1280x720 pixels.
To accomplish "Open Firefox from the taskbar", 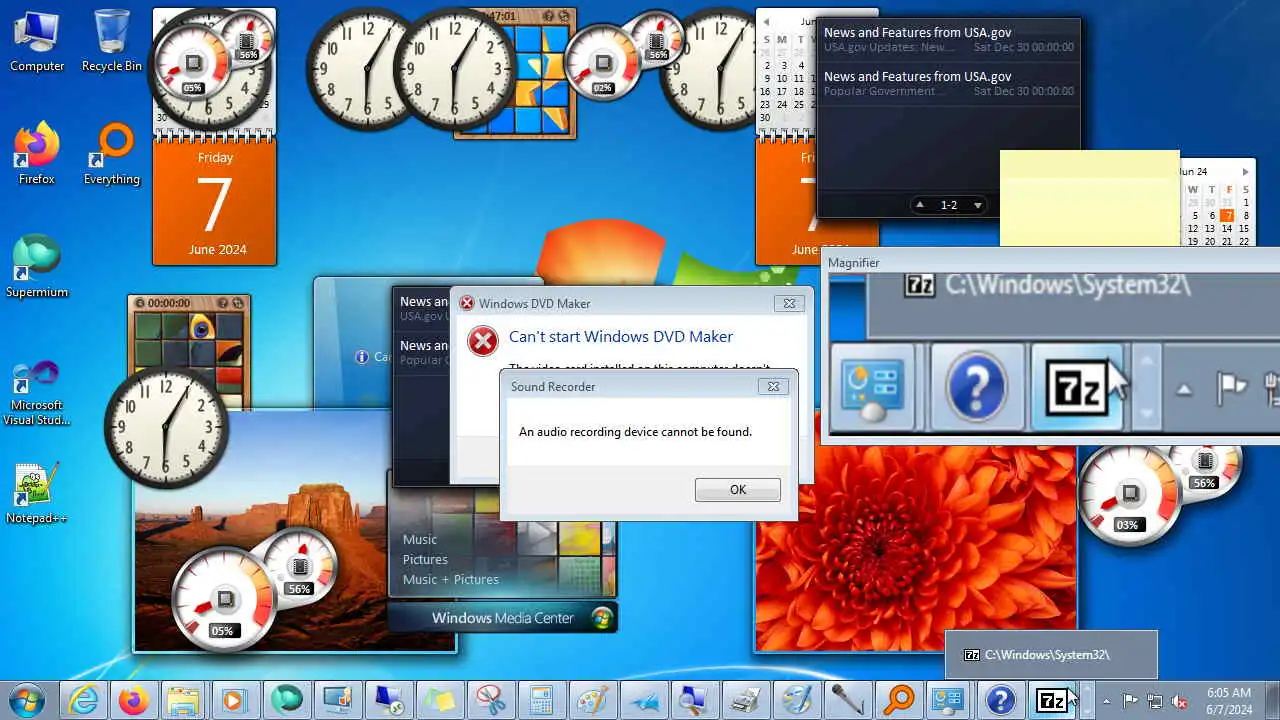I will point(133,700).
